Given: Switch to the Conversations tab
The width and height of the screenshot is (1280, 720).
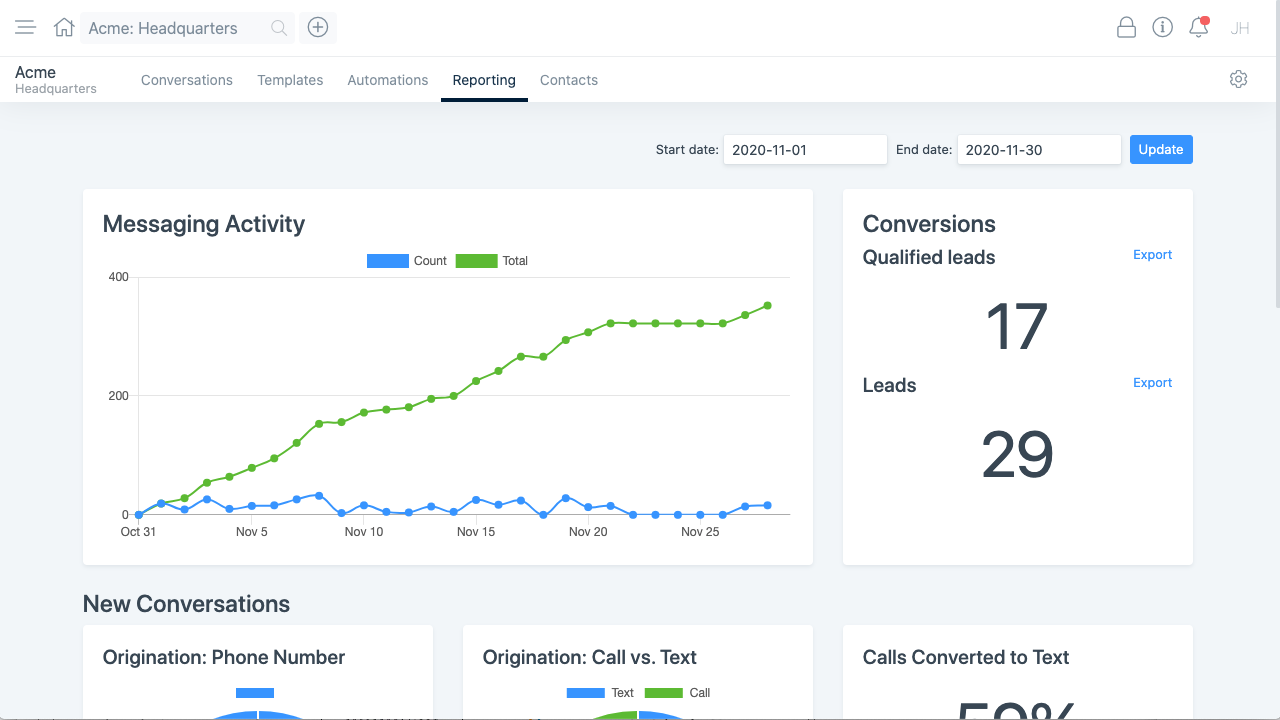Looking at the screenshot, I should tap(187, 80).
